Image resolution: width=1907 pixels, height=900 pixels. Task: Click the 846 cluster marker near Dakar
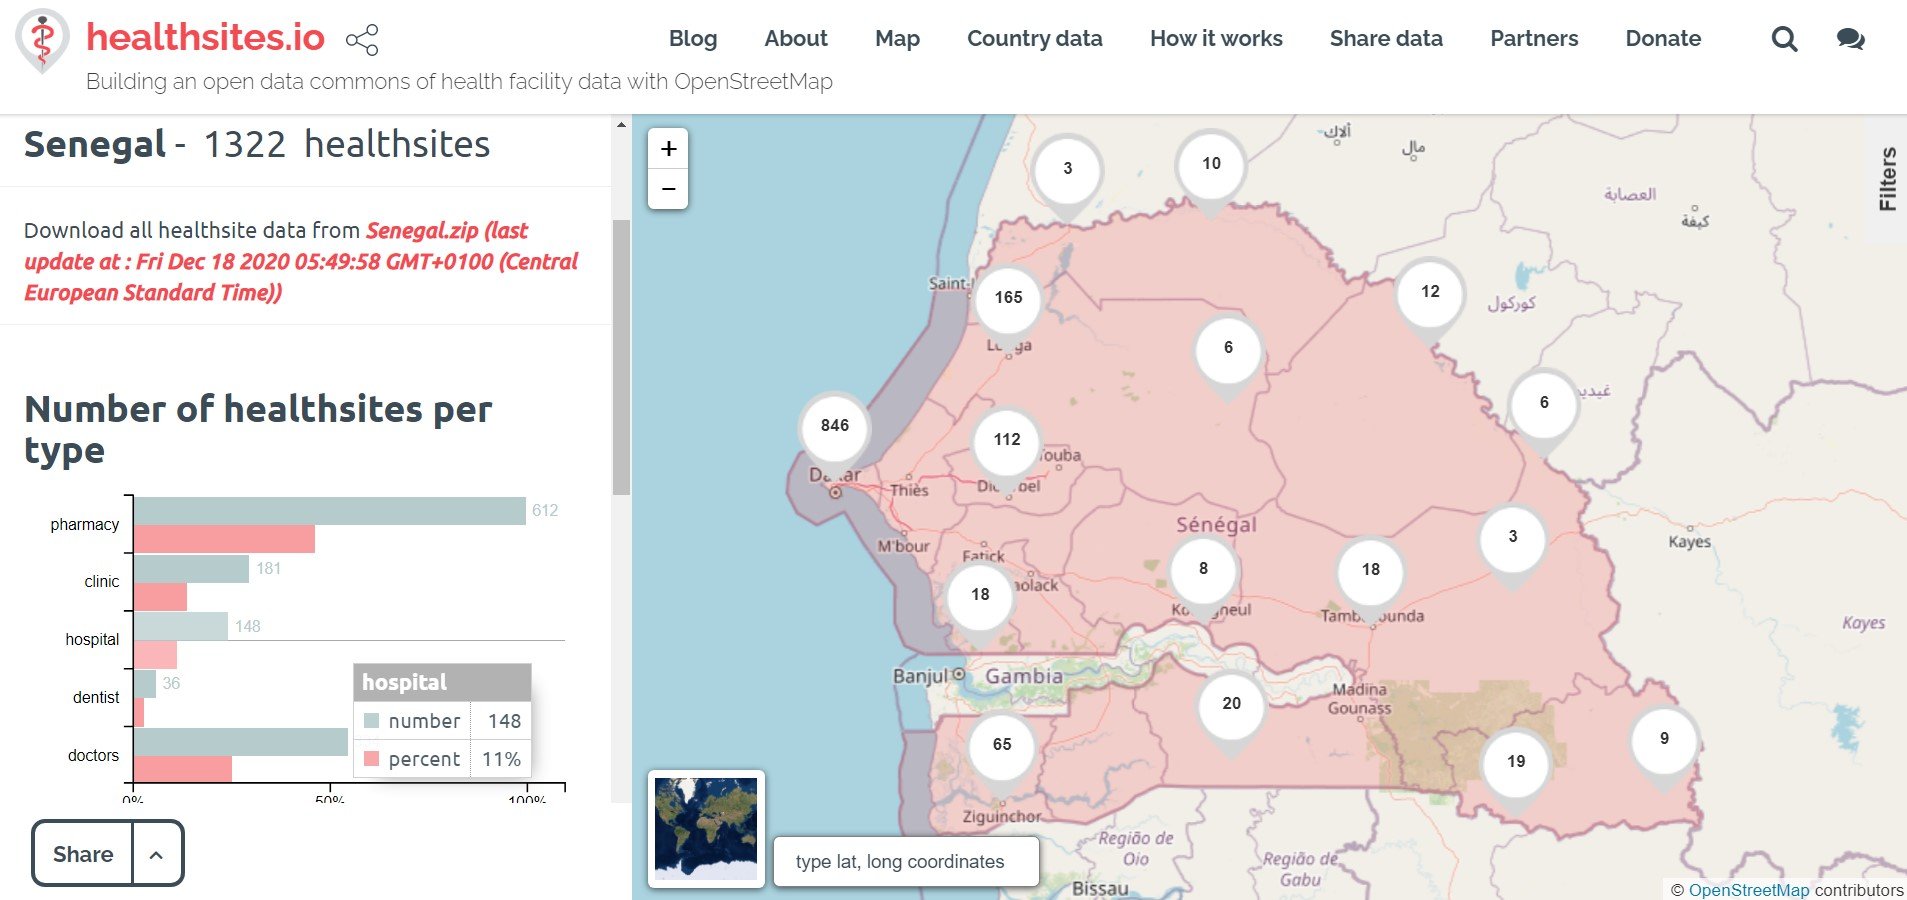click(835, 426)
